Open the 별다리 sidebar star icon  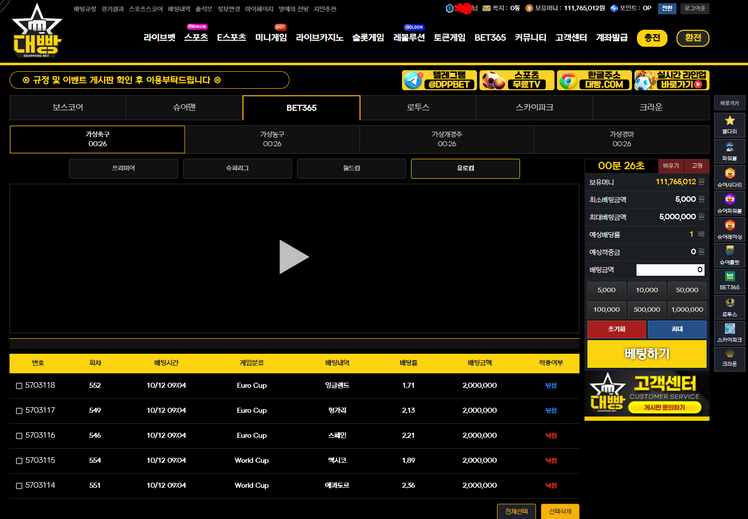click(730, 124)
